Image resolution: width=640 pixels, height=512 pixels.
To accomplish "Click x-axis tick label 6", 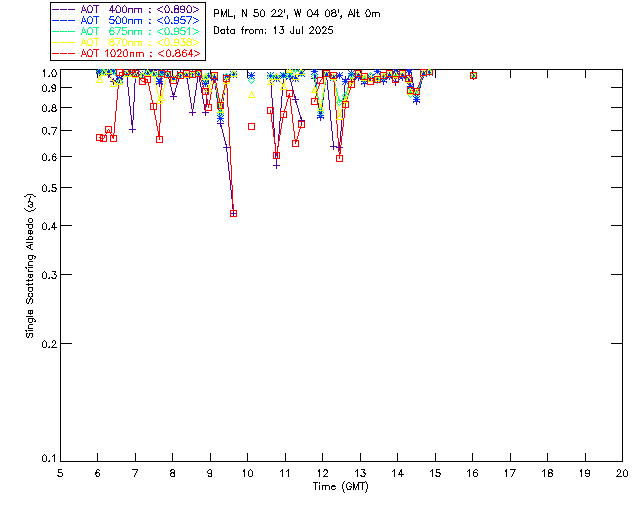I will (98, 474).
